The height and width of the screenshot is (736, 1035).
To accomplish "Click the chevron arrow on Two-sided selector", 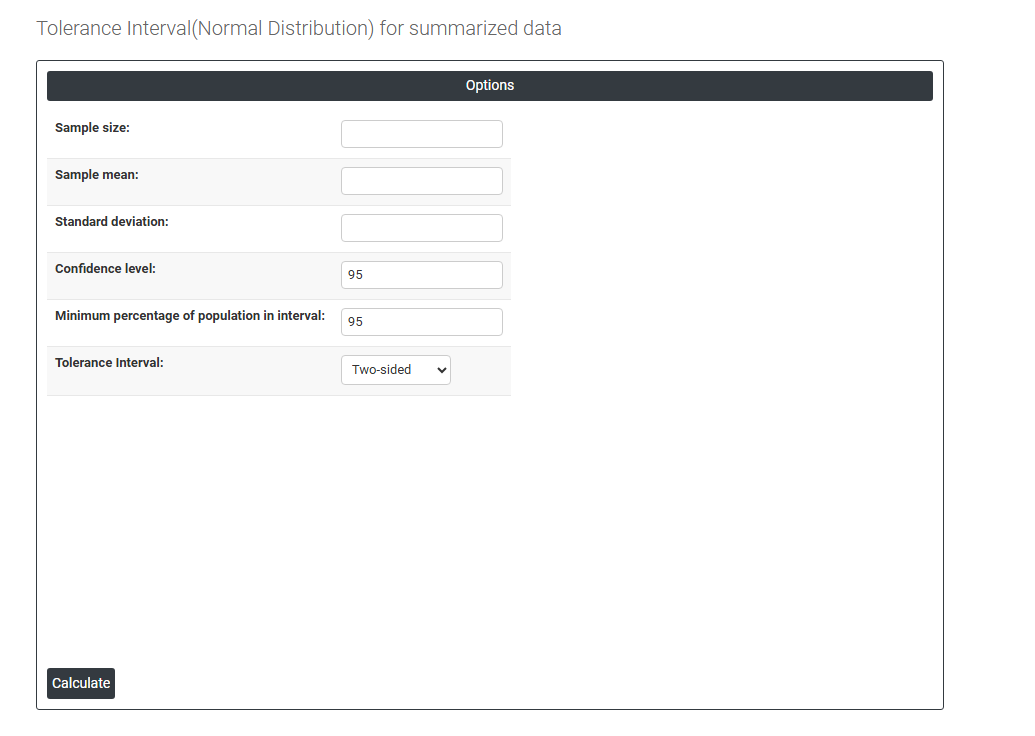I will [439, 370].
